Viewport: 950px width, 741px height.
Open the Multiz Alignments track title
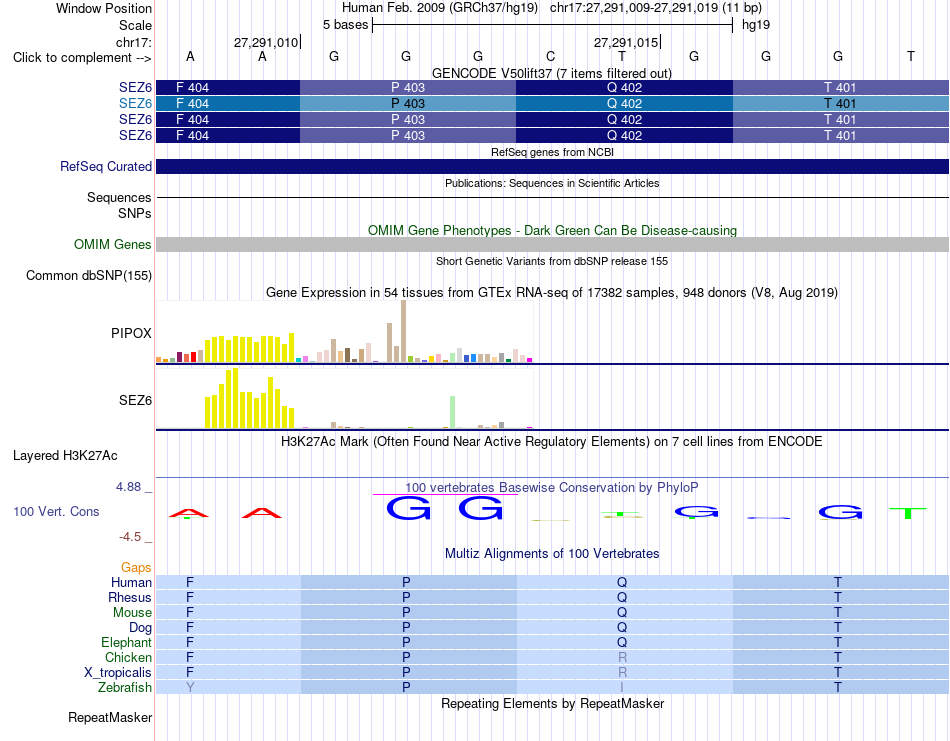pos(552,553)
